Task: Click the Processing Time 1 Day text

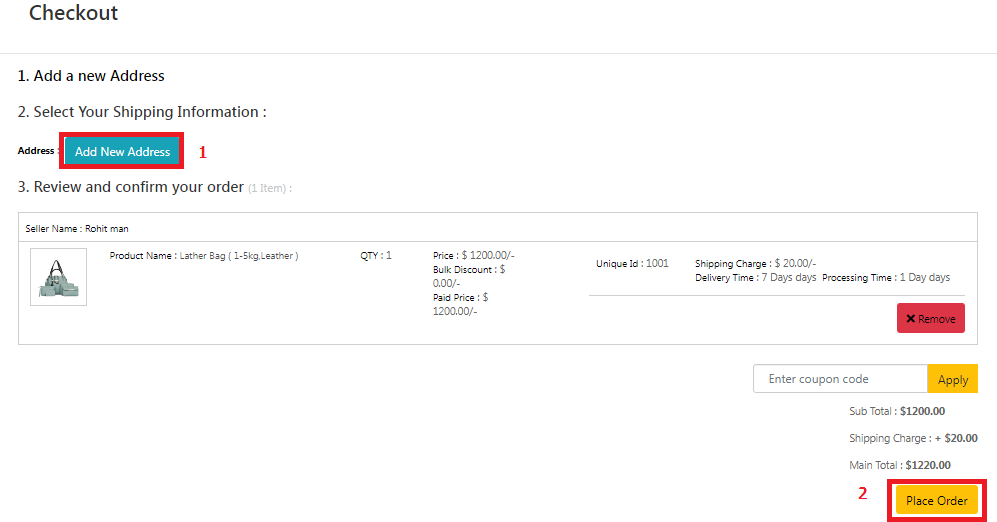Action: pyautogui.click(x=886, y=278)
